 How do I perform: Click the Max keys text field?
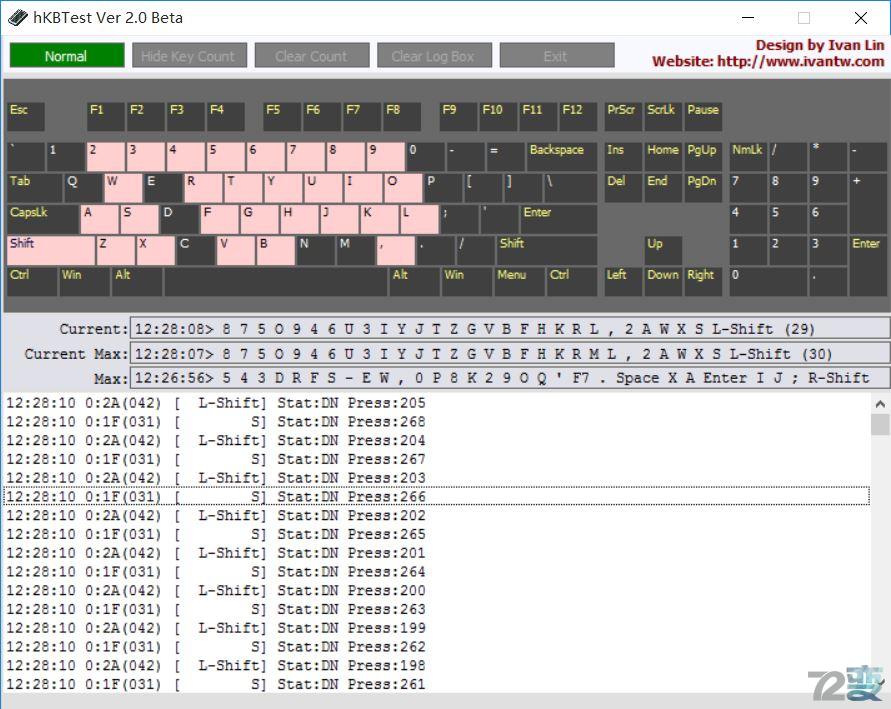(510, 378)
